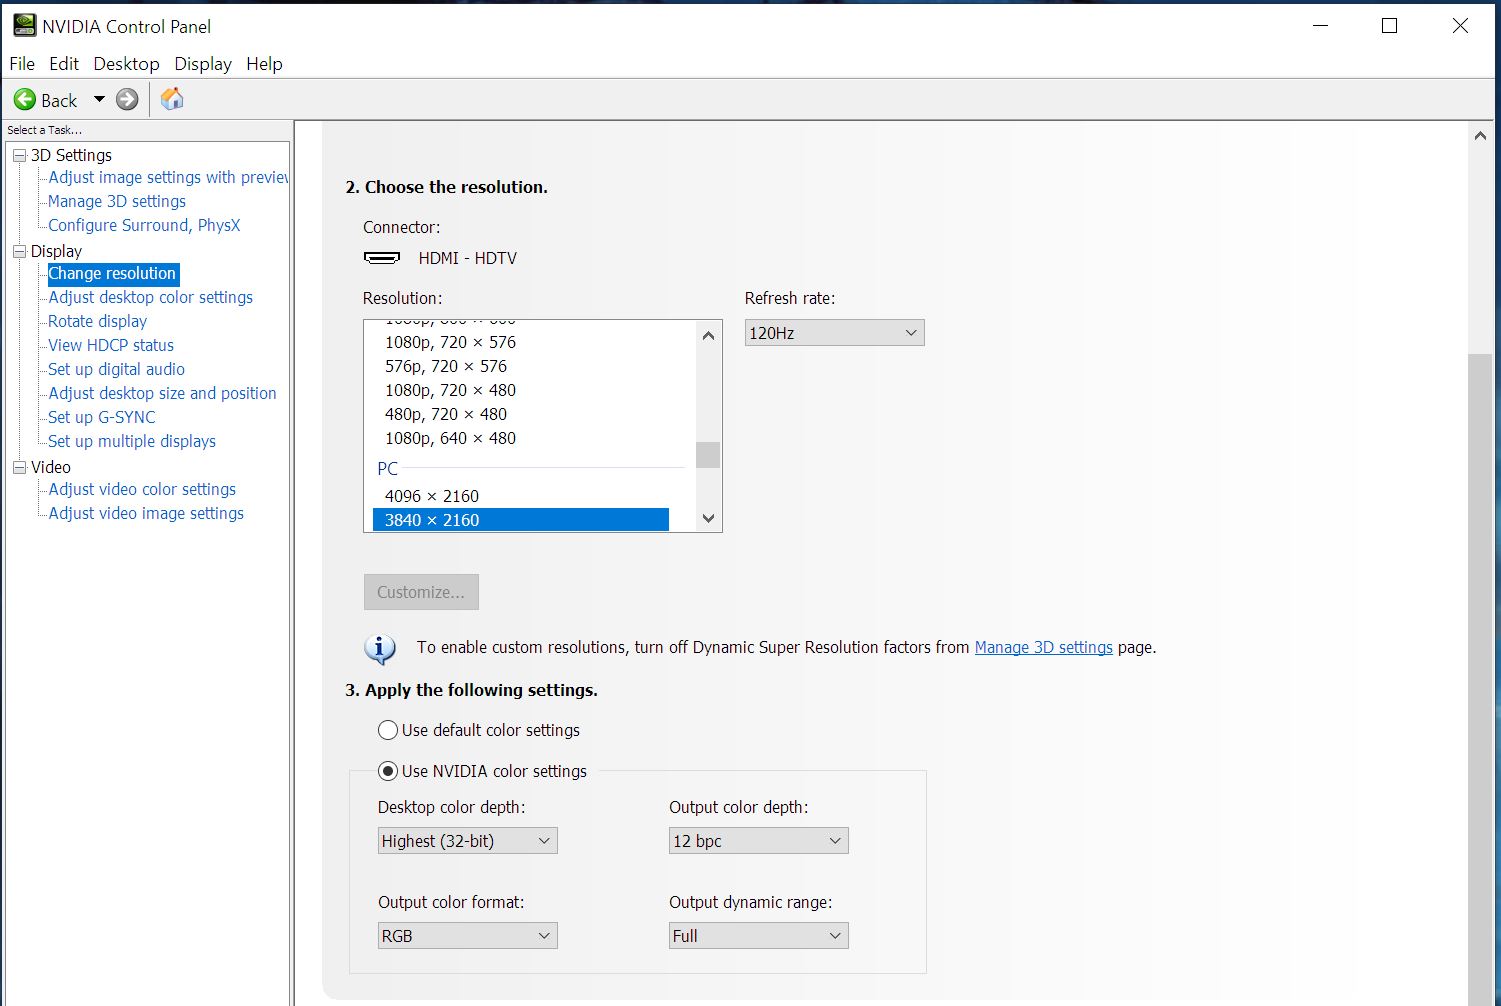Open the Desktop menu
The image size is (1501, 1006).
click(x=126, y=64)
